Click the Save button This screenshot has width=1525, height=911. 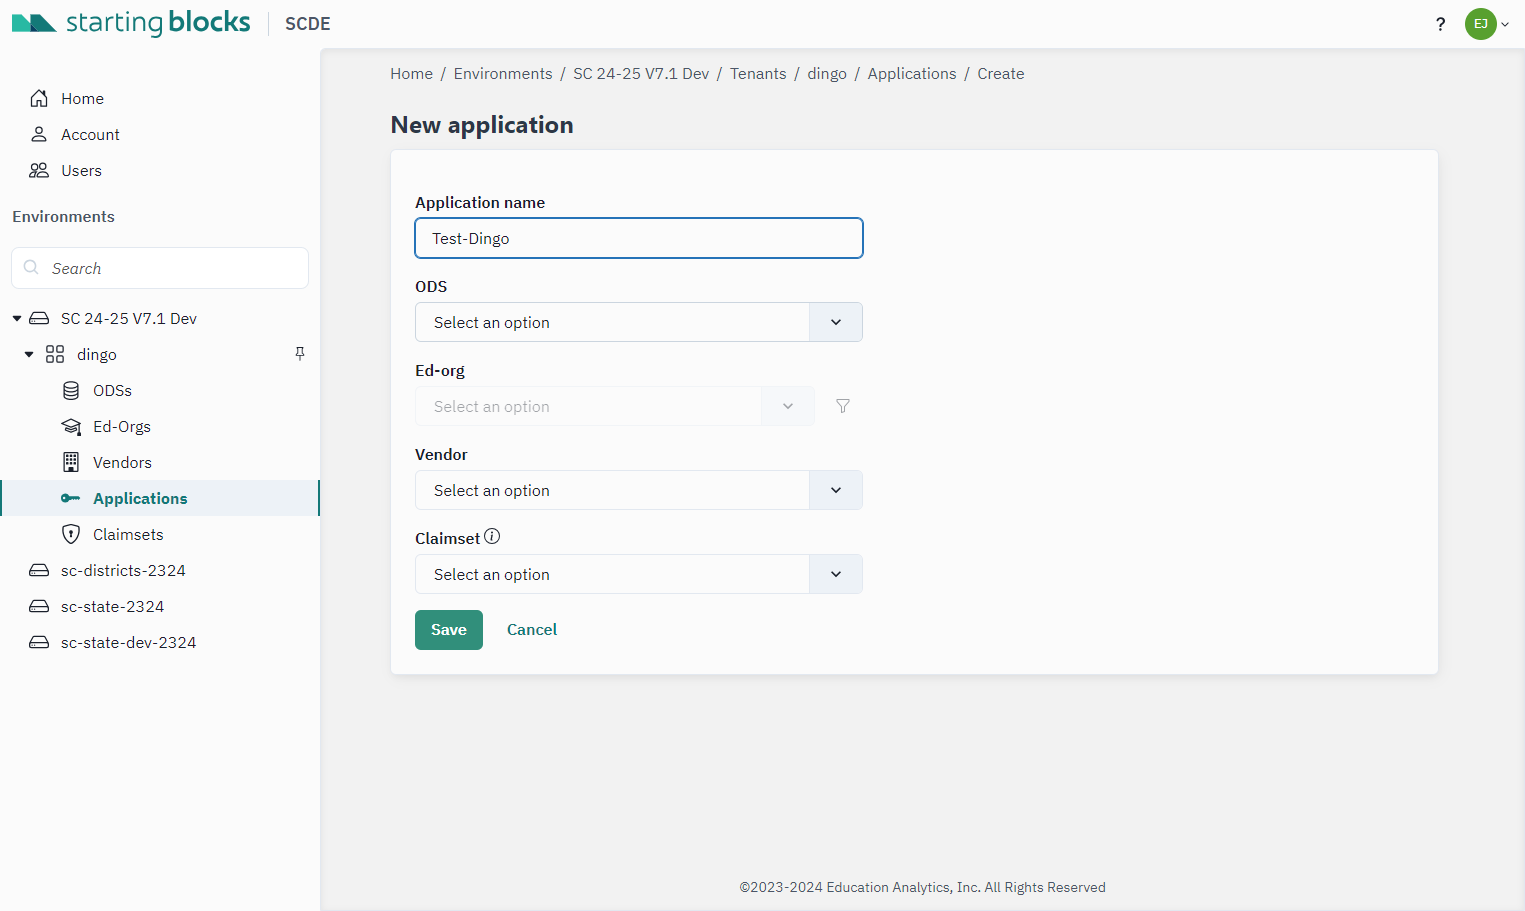449,630
